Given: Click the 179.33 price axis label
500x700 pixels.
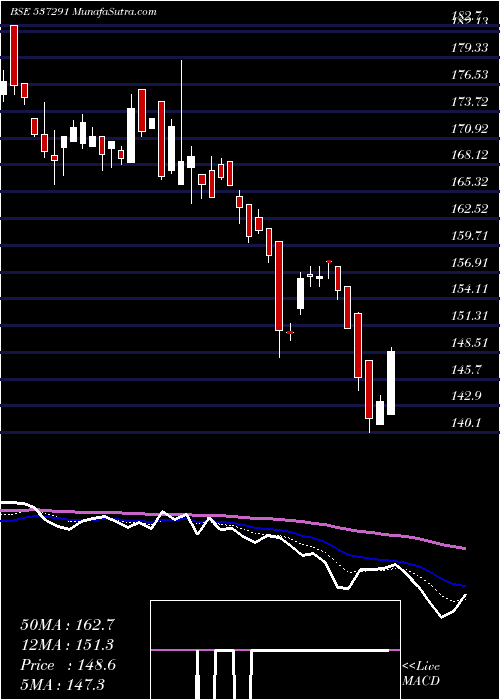Looking at the screenshot, I should 469,48.
